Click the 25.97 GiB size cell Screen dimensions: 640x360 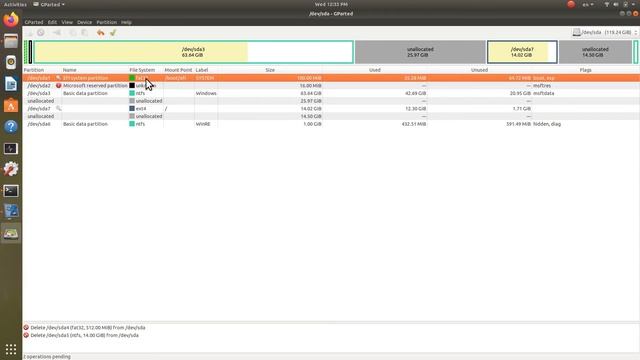(x=311, y=101)
